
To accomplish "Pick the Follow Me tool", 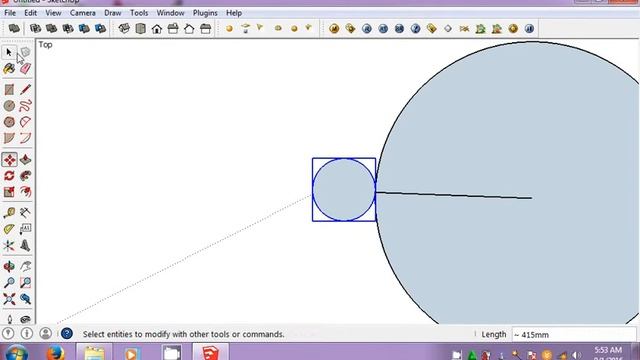I will click(25, 176).
